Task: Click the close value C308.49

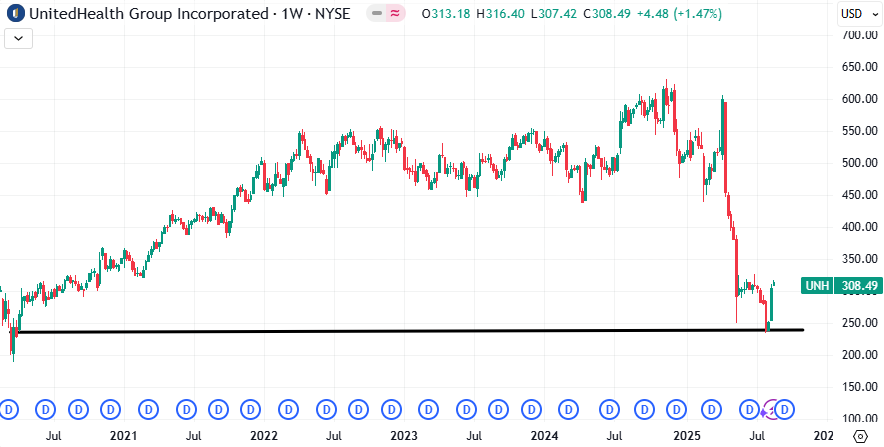Action: pyautogui.click(x=607, y=14)
